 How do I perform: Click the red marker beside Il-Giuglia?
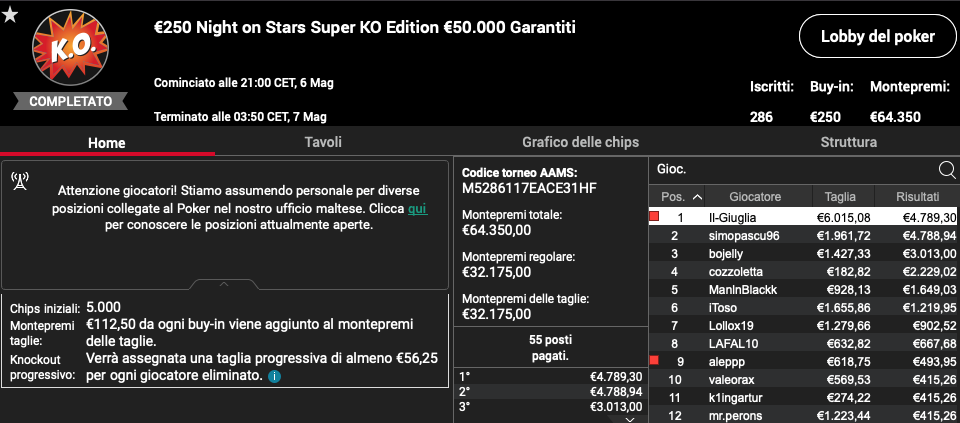coord(654,216)
